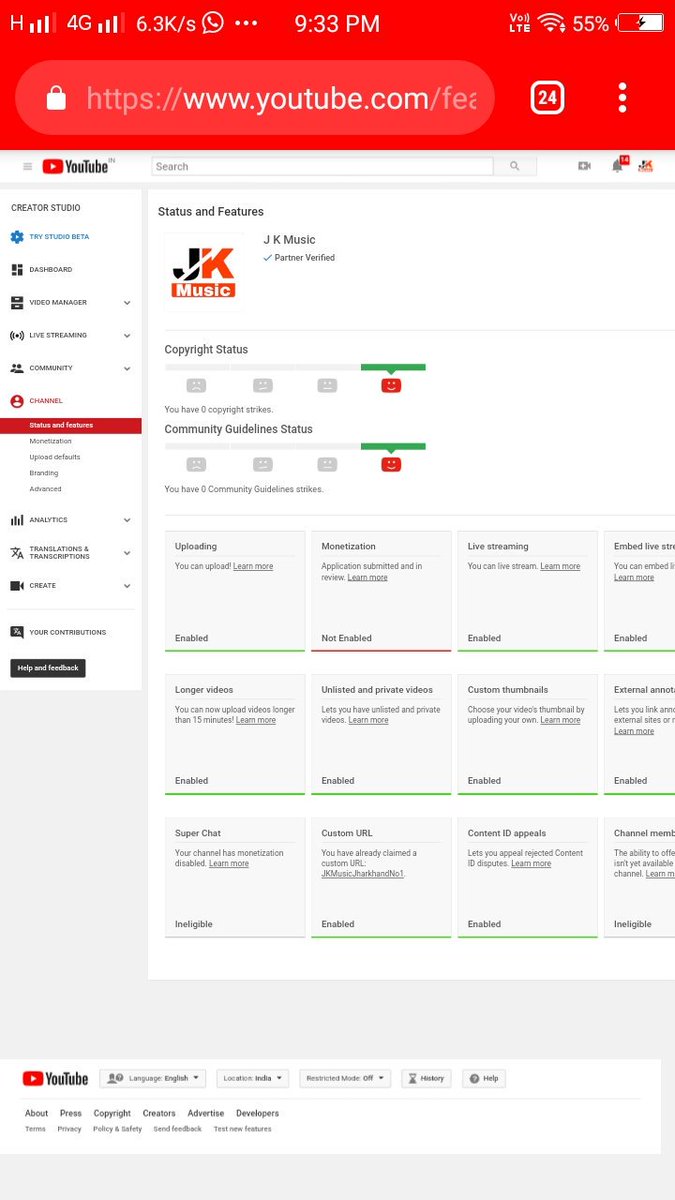Tap the address bar padlock icon
The height and width of the screenshot is (1200, 675).
56,97
